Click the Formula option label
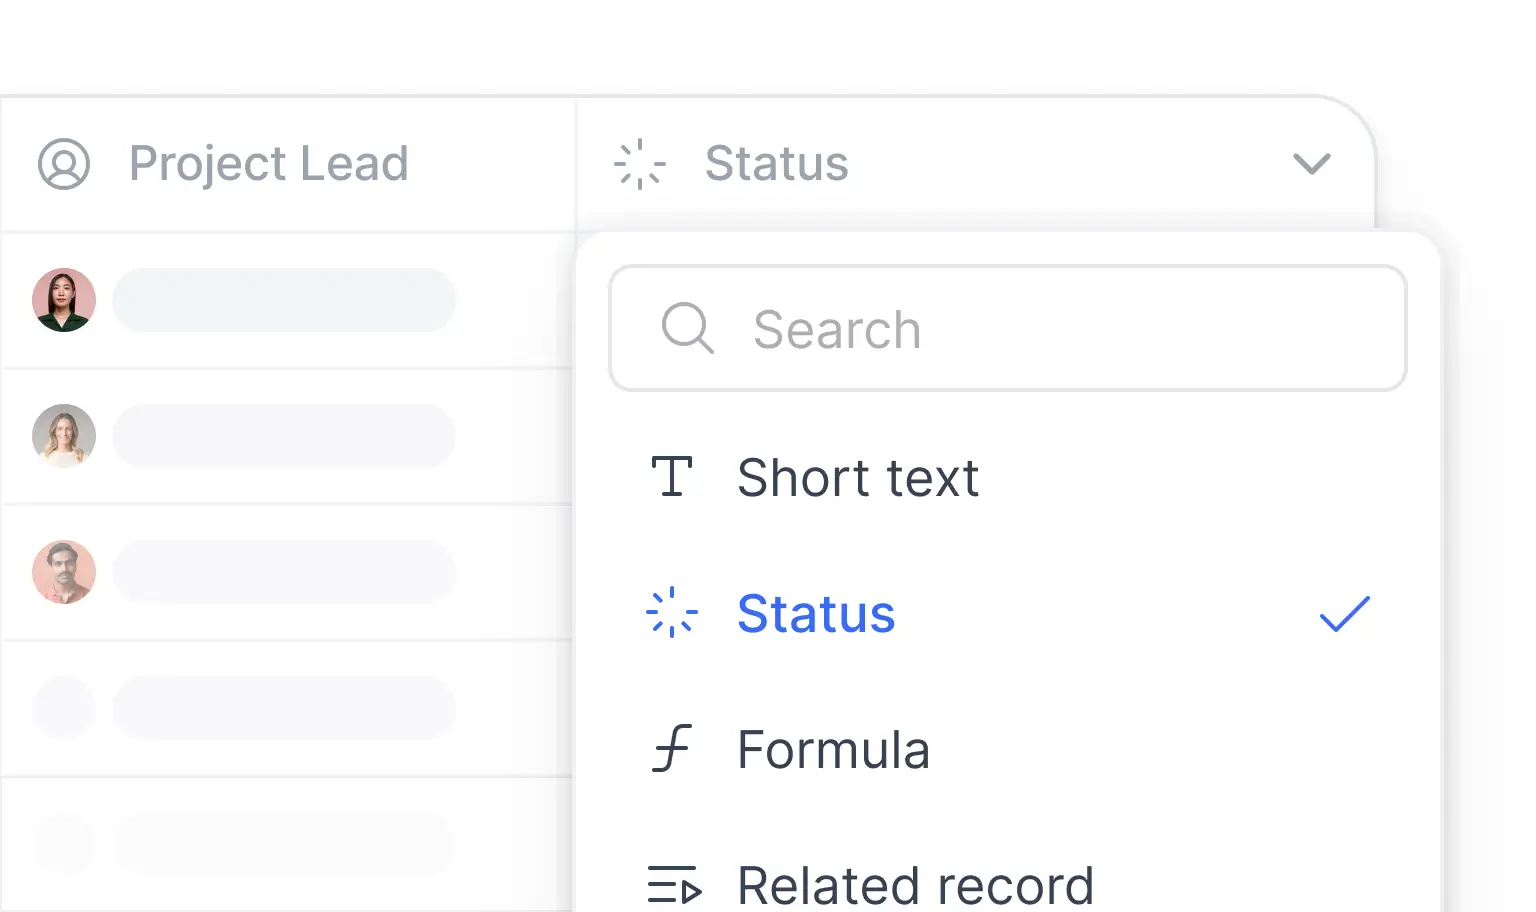Screen dimensions: 1536x912 (833, 749)
